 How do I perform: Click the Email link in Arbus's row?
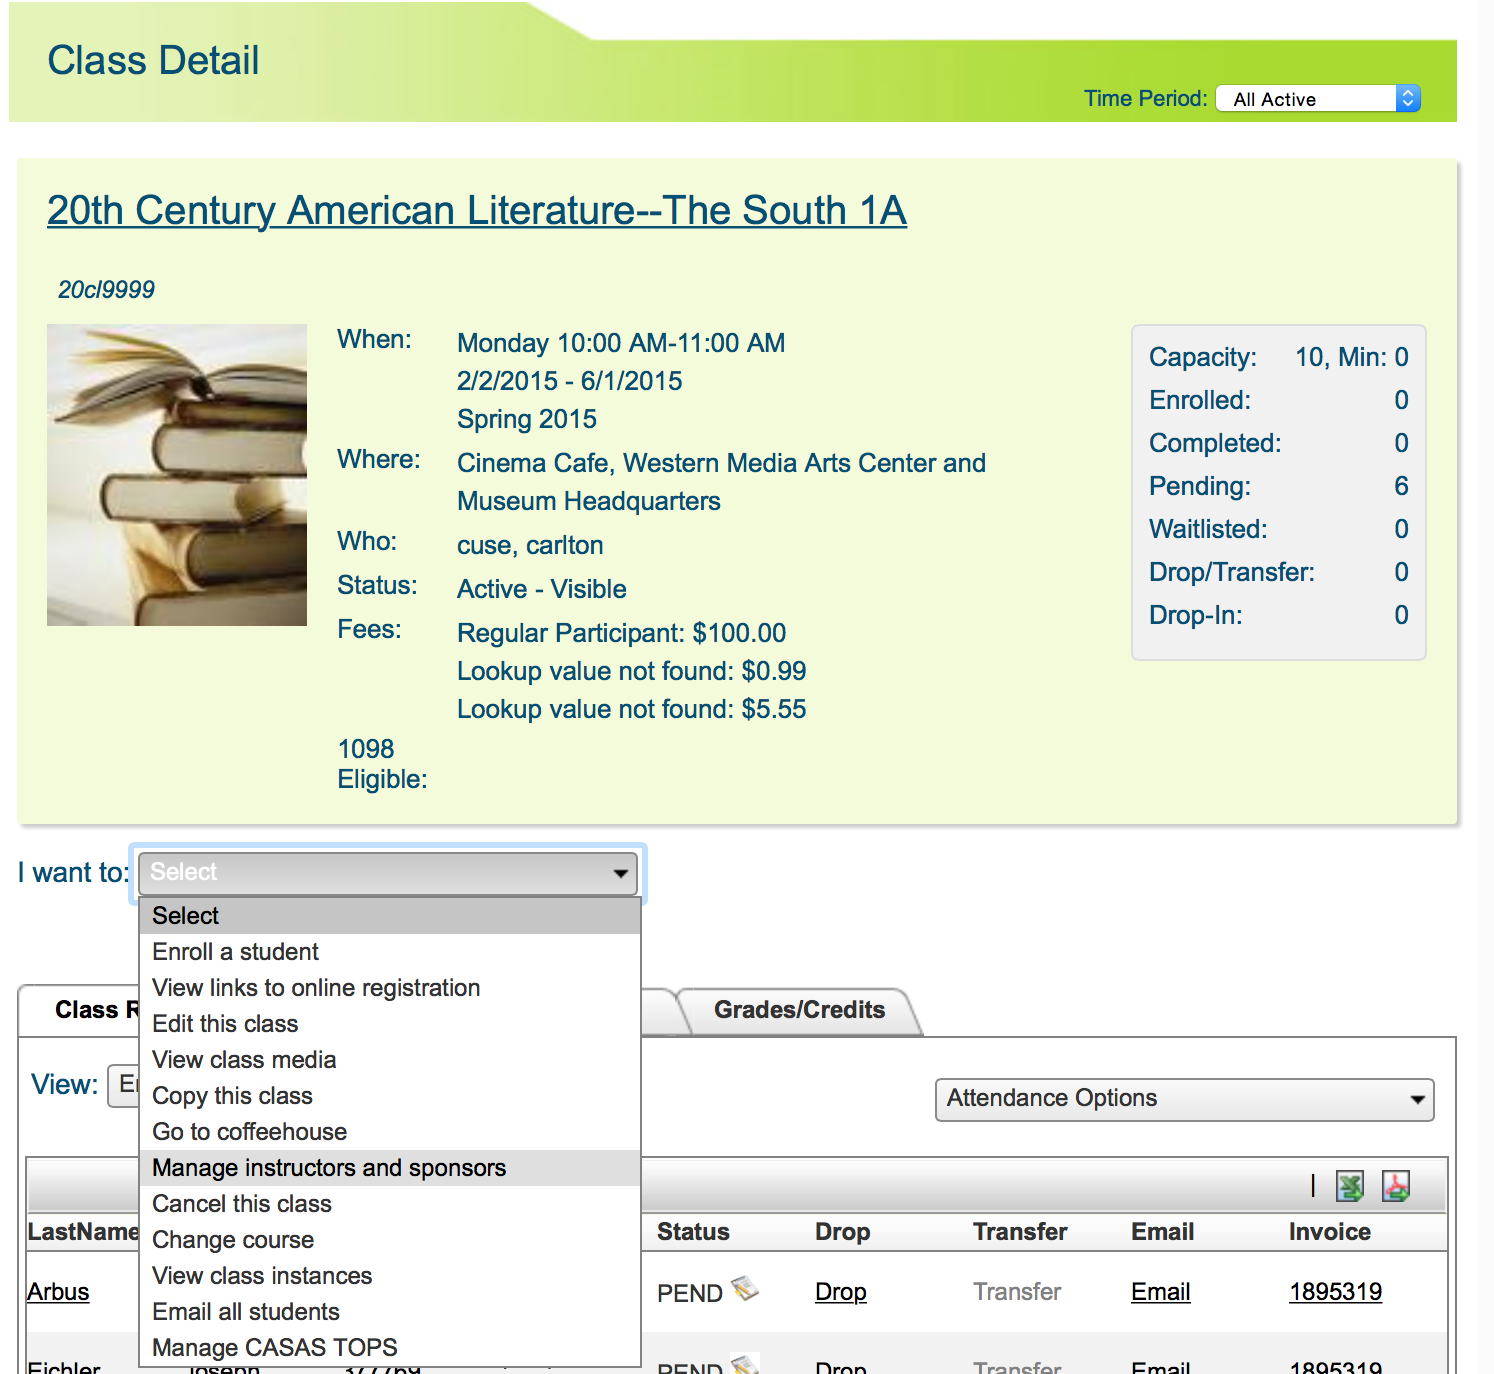pos(1160,1292)
